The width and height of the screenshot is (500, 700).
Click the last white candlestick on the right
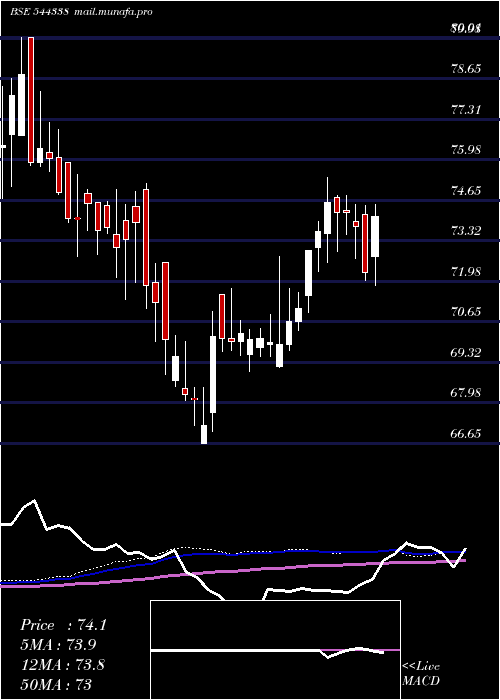tap(375, 237)
